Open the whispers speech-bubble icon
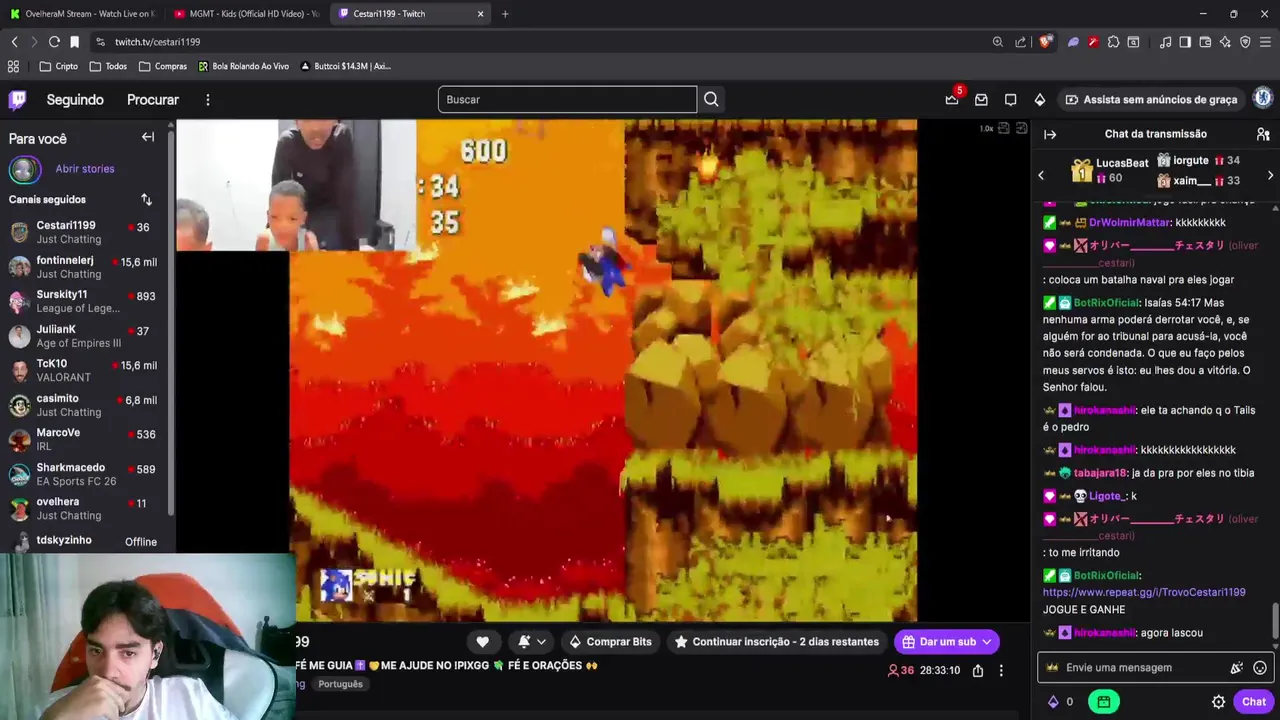This screenshot has width=1280, height=720. (x=1010, y=99)
